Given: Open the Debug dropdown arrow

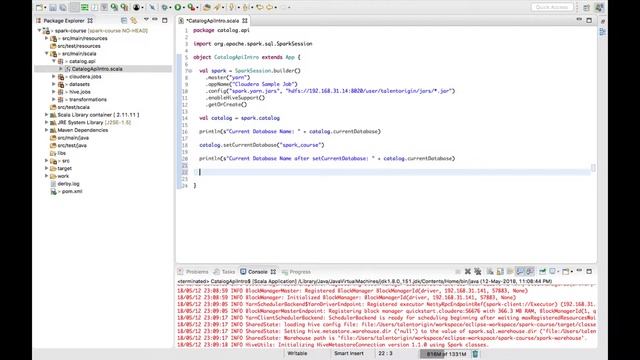Looking at the screenshot, I should click(170, 8).
